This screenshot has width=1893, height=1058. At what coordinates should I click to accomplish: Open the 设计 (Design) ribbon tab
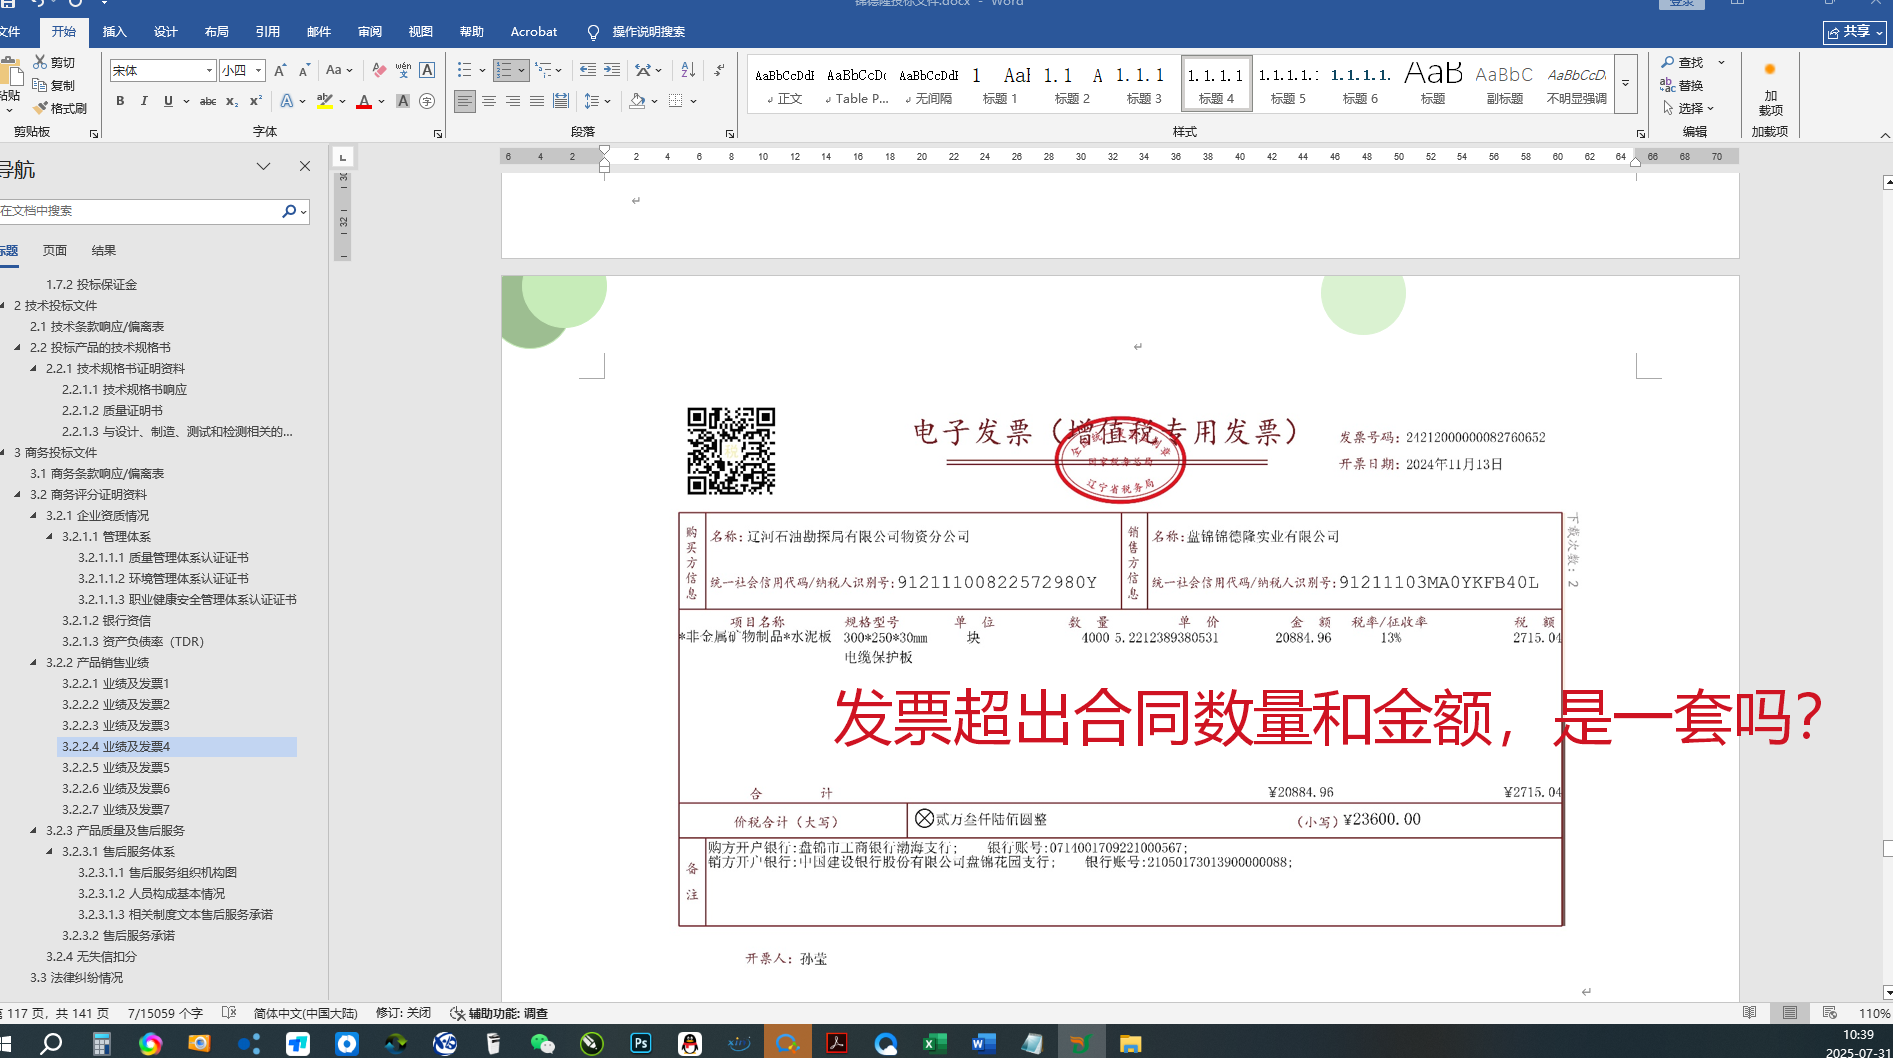166,32
